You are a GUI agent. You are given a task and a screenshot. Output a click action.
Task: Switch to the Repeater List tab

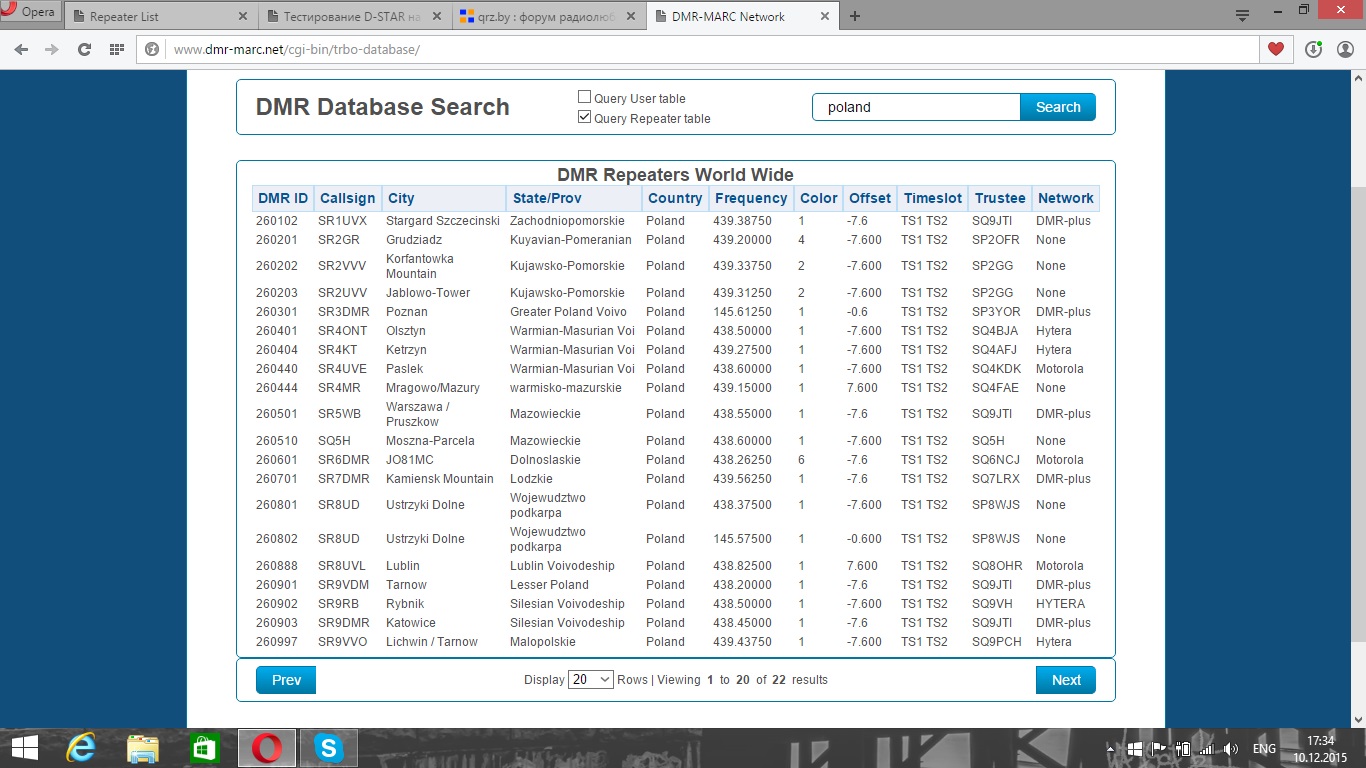pos(160,16)
